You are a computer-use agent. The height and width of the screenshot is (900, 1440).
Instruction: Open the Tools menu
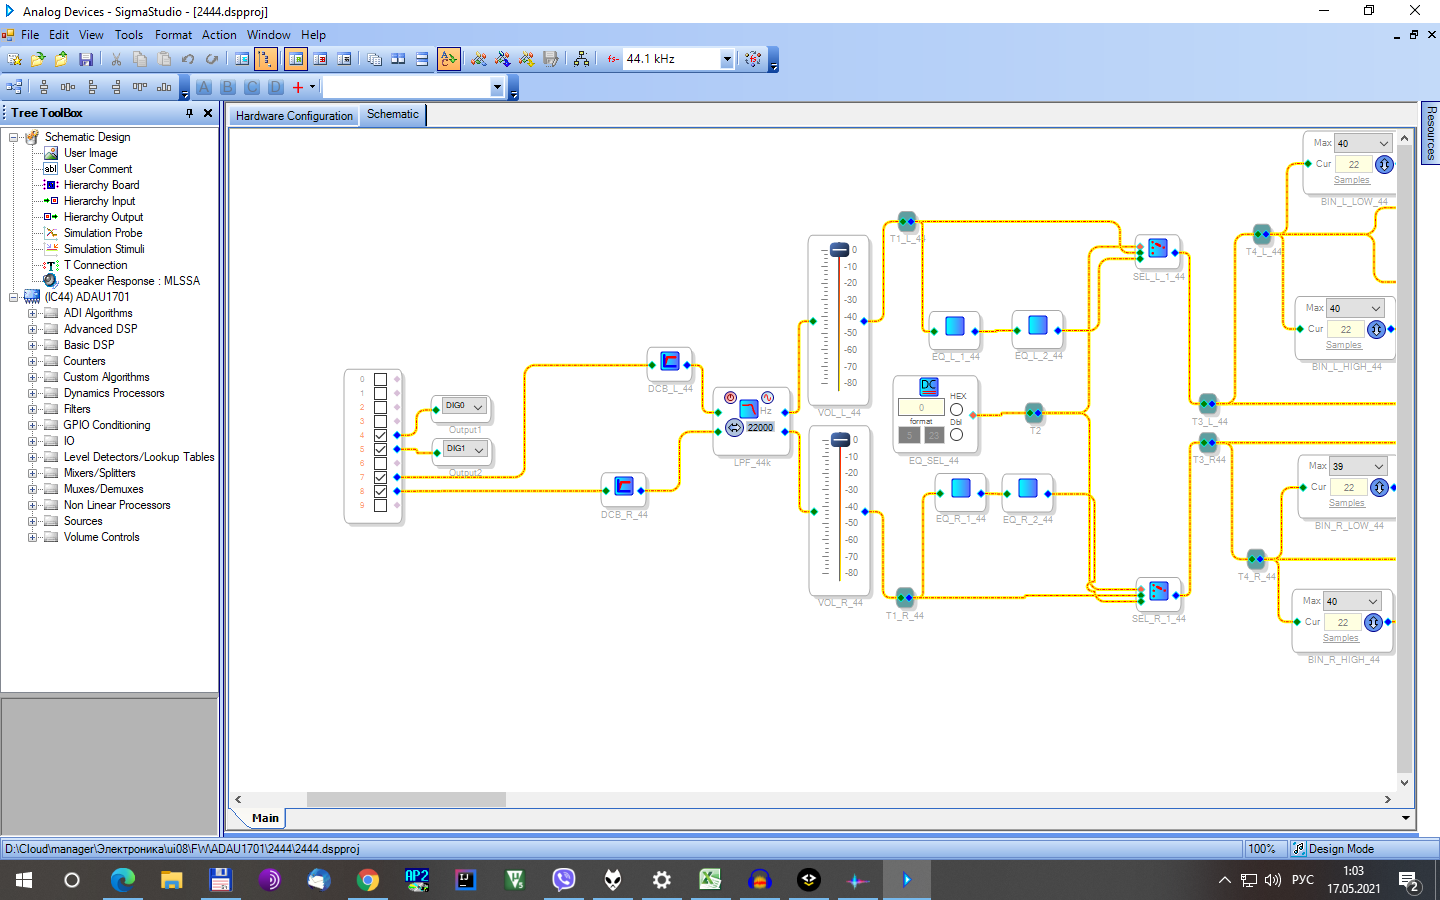point(129,35)
